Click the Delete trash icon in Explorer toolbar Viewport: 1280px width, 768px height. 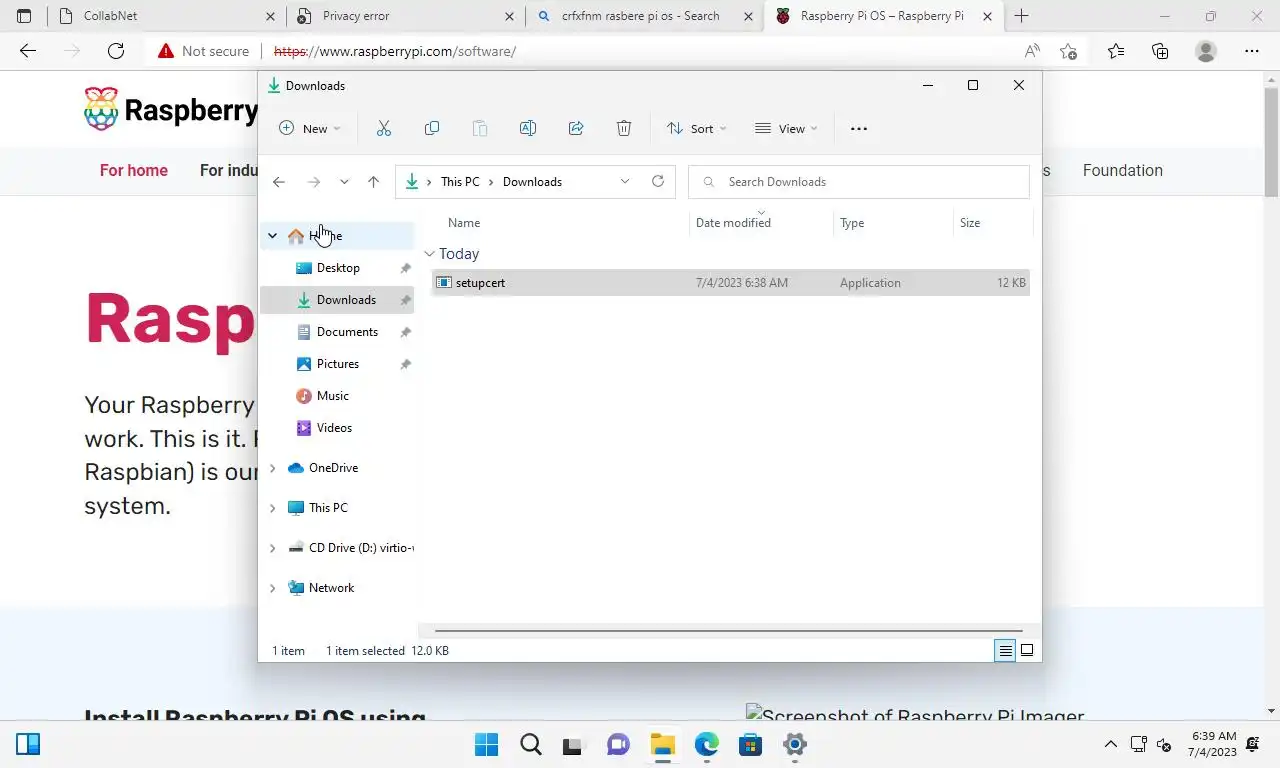(624, 128)
